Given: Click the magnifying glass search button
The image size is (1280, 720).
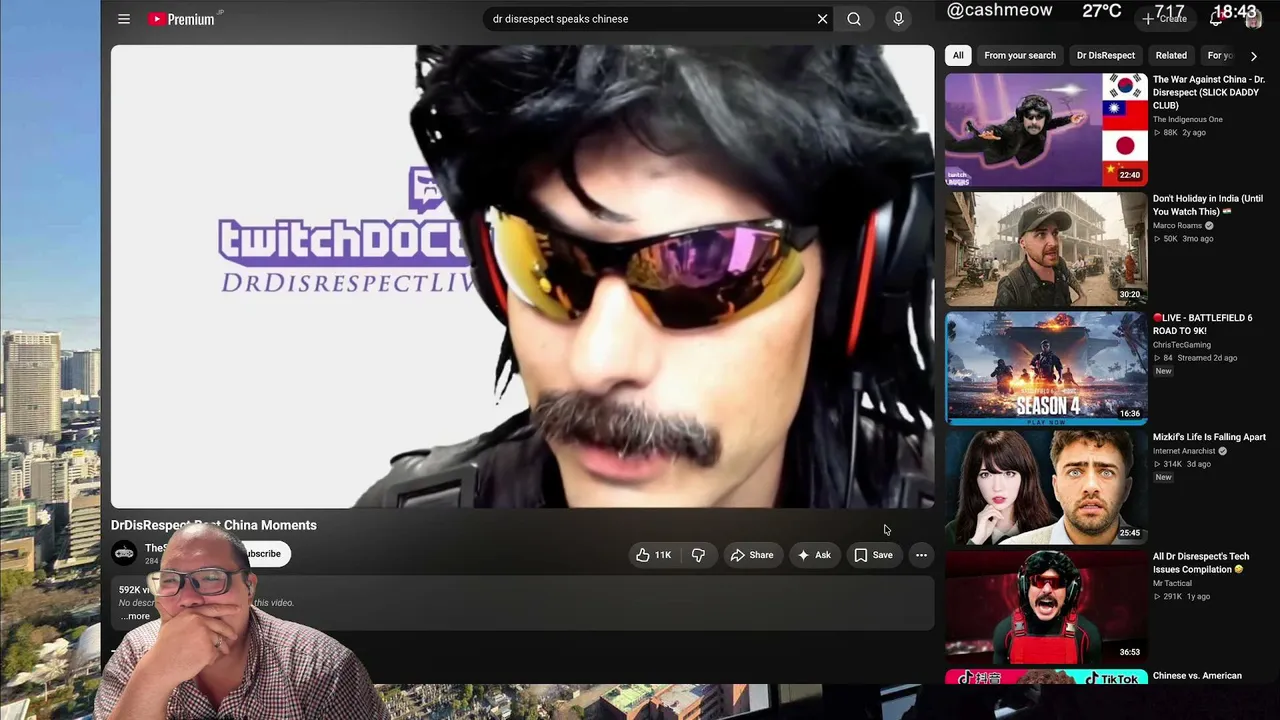Looking at the screenshot, I should (854, 19).
